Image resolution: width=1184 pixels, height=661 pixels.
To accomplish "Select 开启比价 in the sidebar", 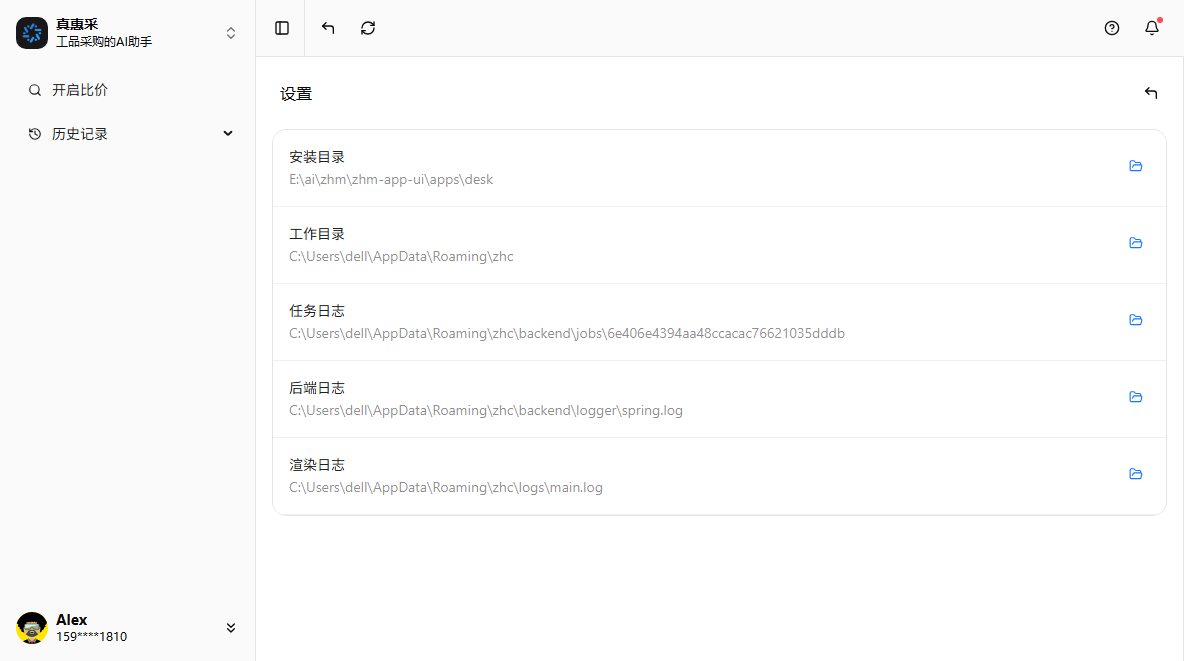I will [80, 90].
